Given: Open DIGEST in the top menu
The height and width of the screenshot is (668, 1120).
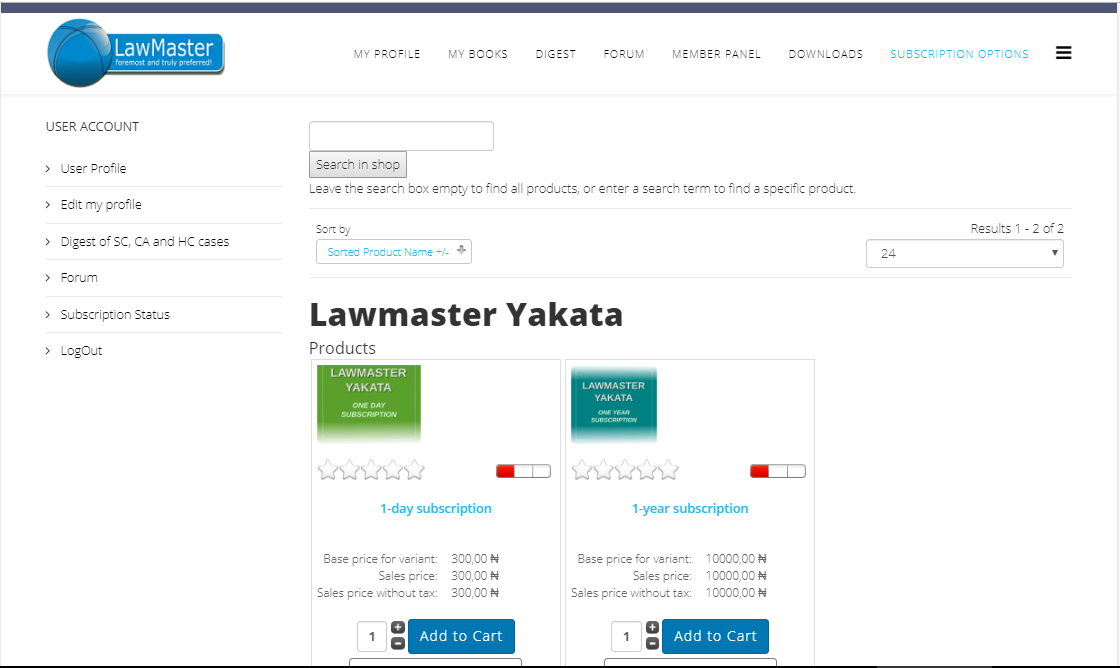Looking at the screenshot, I should [556, 54].
